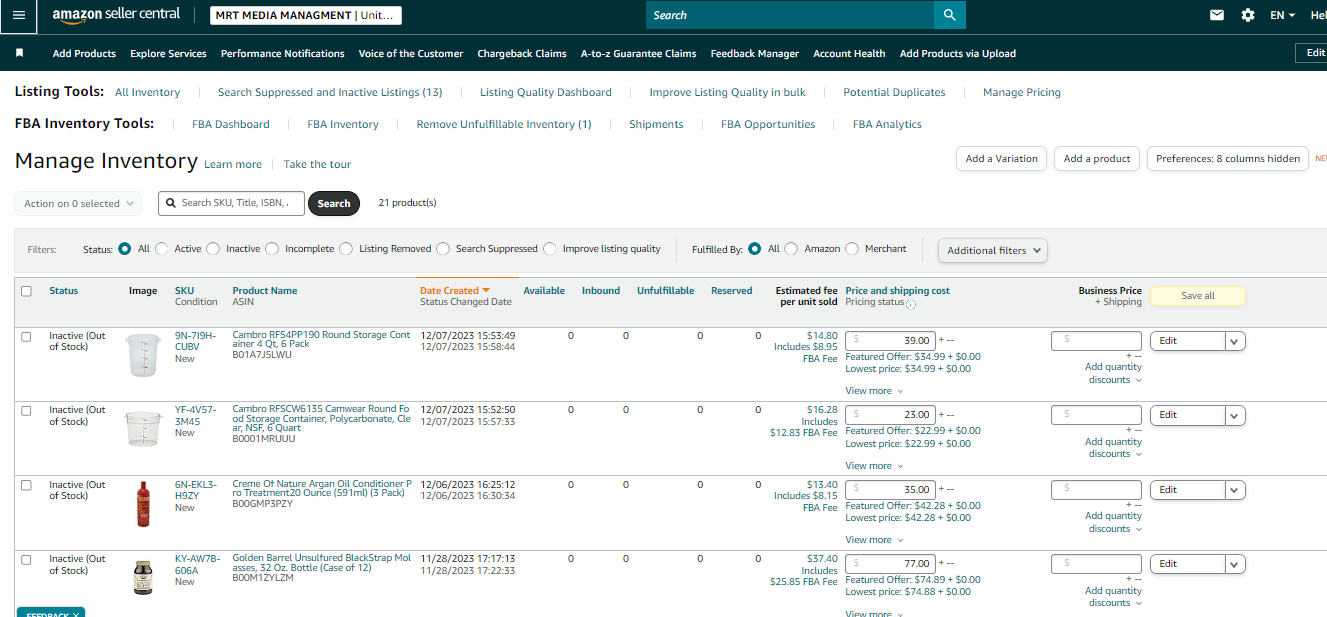Image resolution: width=1327 pixels, height=617 pixels.
Task: Select the Incomplete status filter
Action: click(x=272, y=249)
